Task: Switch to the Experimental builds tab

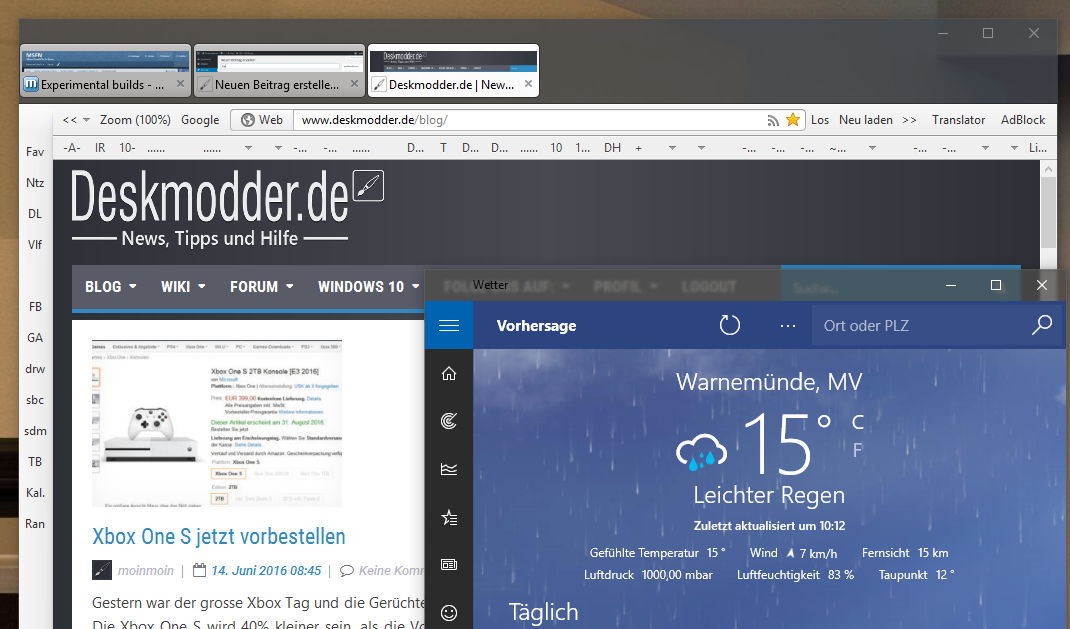Action: tap(105, 71)
